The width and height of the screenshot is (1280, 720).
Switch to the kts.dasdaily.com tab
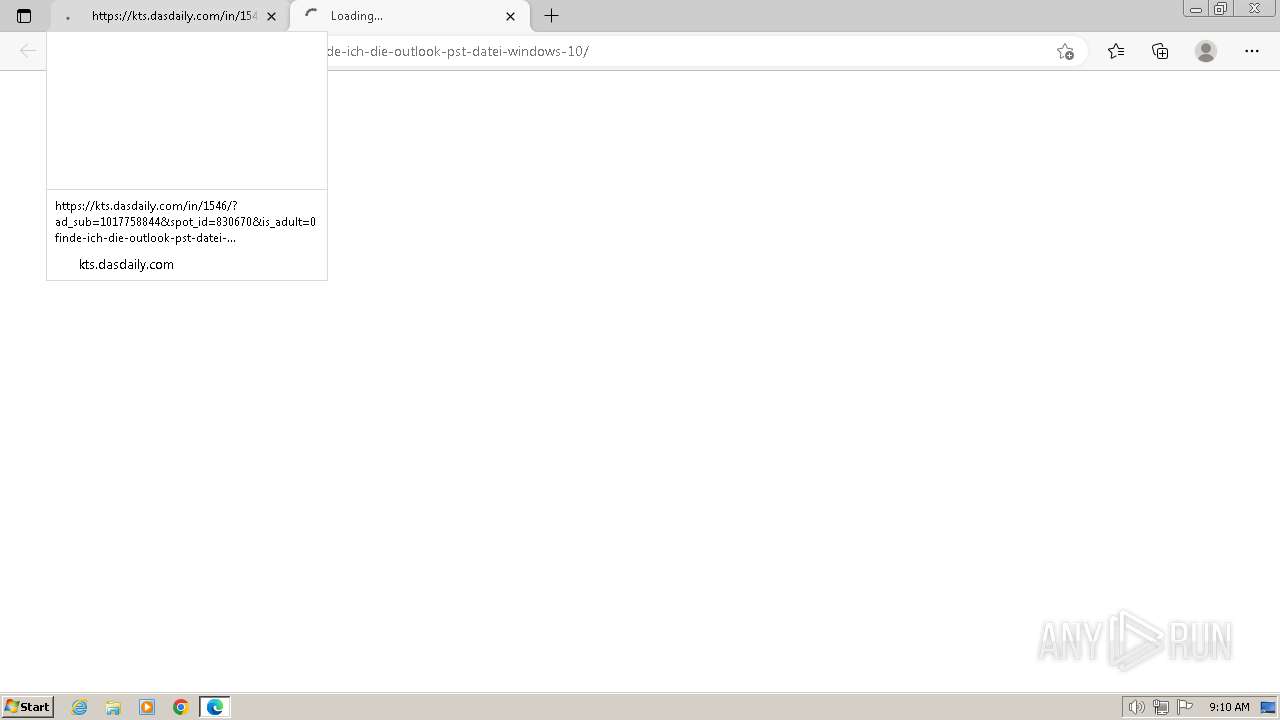point(170,16)
